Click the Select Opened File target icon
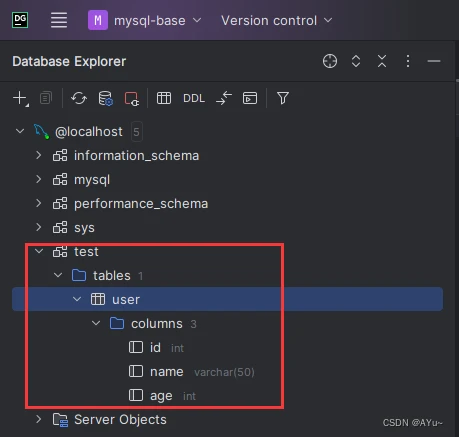Viewport: 459px width, 437px height. [330, 61]
